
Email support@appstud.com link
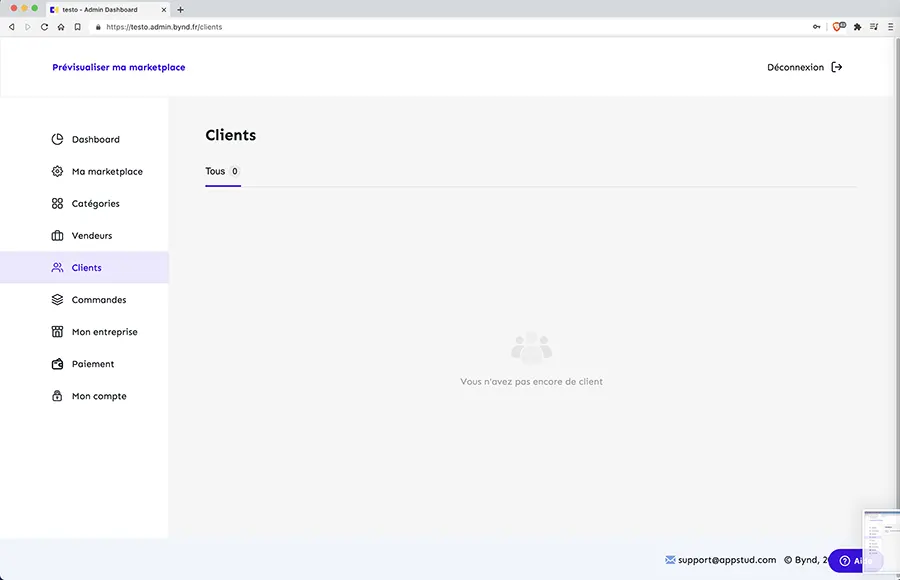pos(727,560)
